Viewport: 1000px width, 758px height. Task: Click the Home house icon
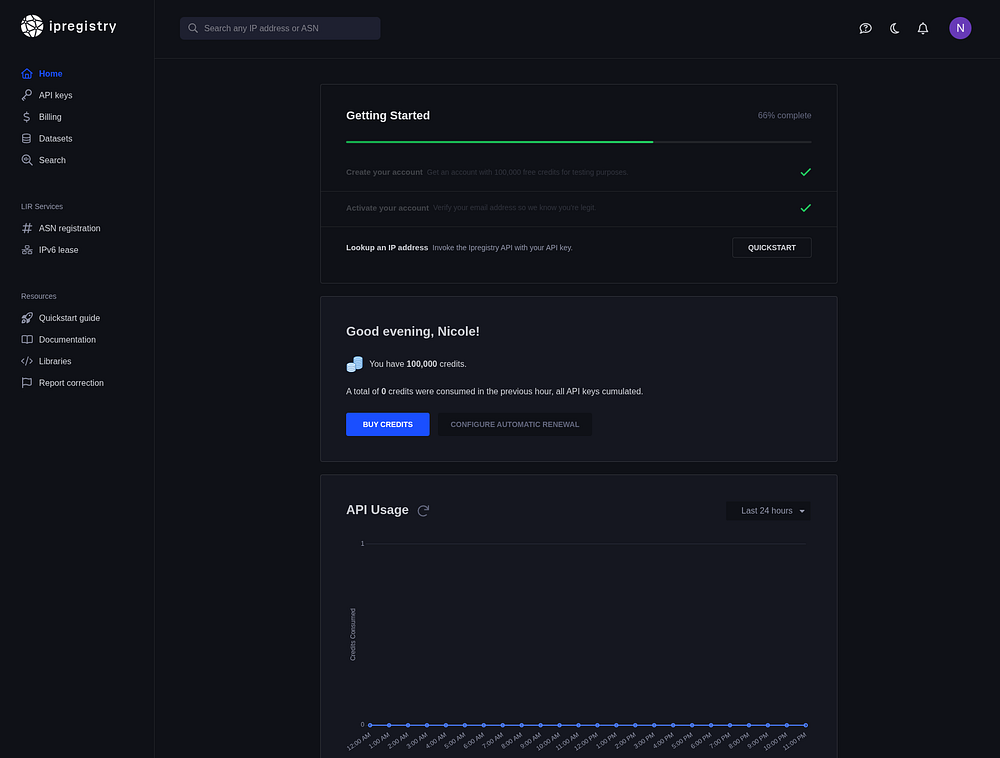[x=27, y=74]
